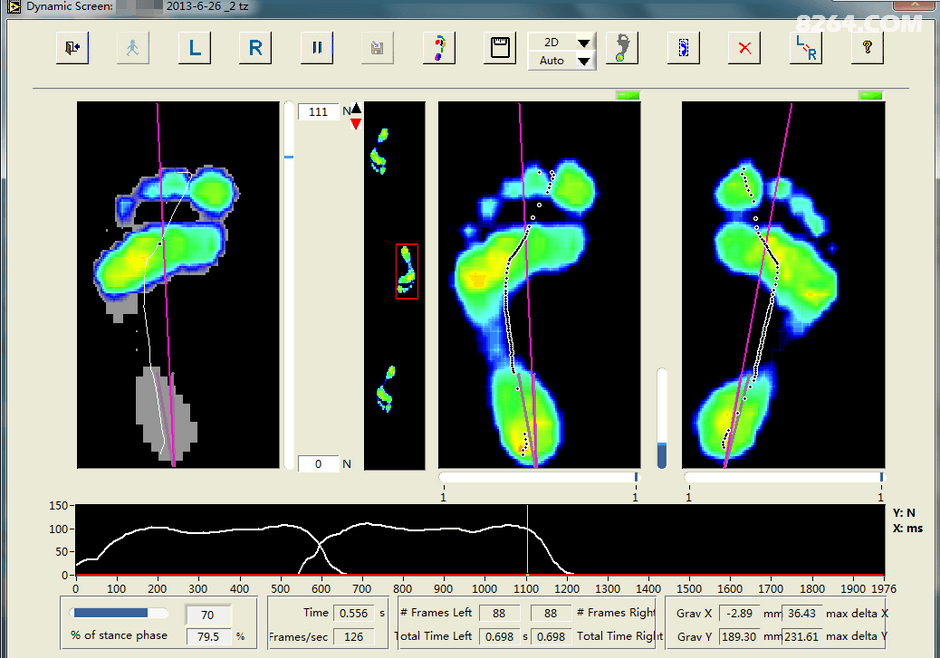The height and width of the screenshot is (658, 940).
Task: Click the exit door icon
Action: (x=74, y=48)
